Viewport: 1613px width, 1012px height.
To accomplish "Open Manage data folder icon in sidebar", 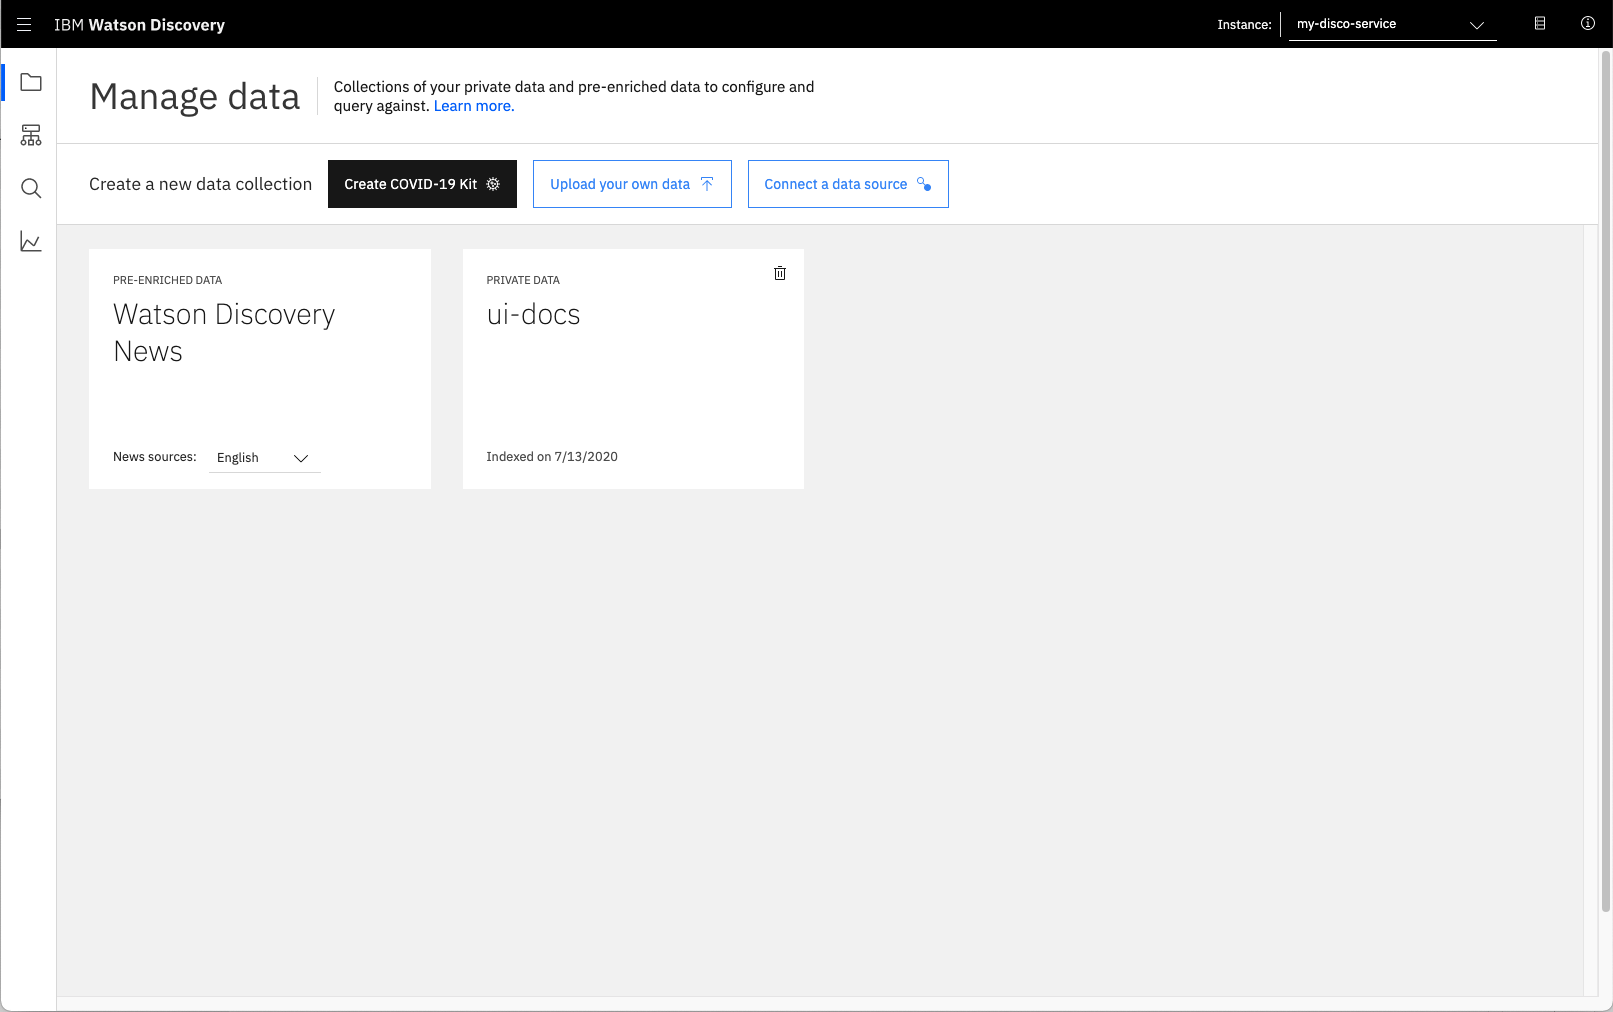I will pyautogui.click(x=31, y=82).
